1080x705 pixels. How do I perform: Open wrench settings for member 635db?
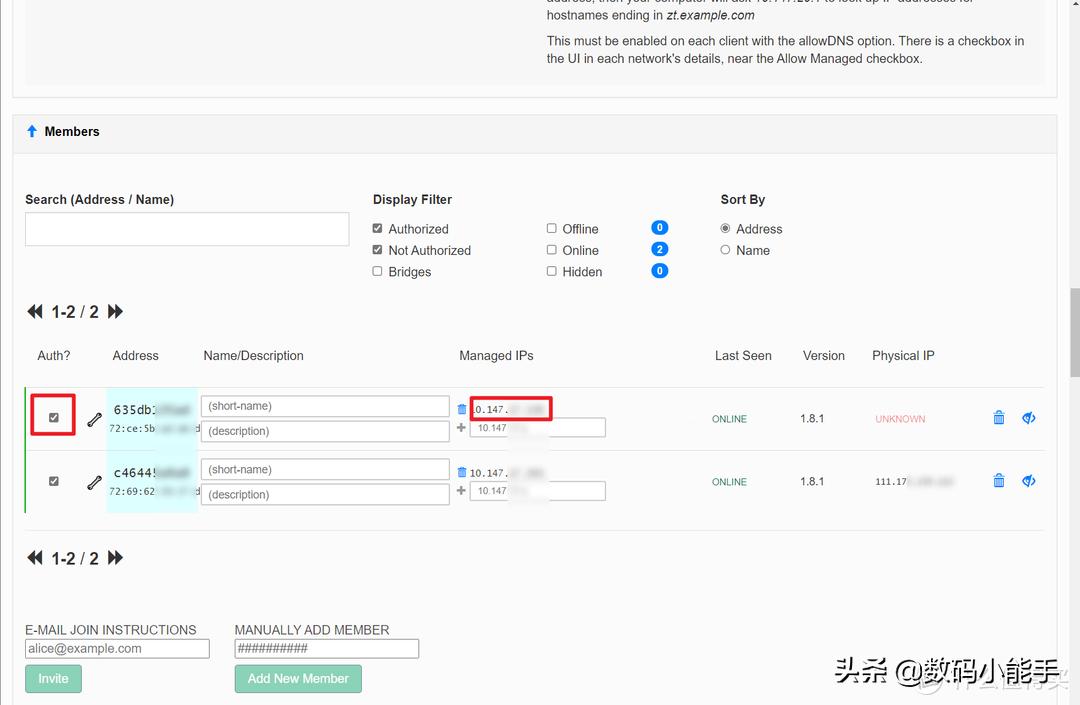[x=94, y=420]
